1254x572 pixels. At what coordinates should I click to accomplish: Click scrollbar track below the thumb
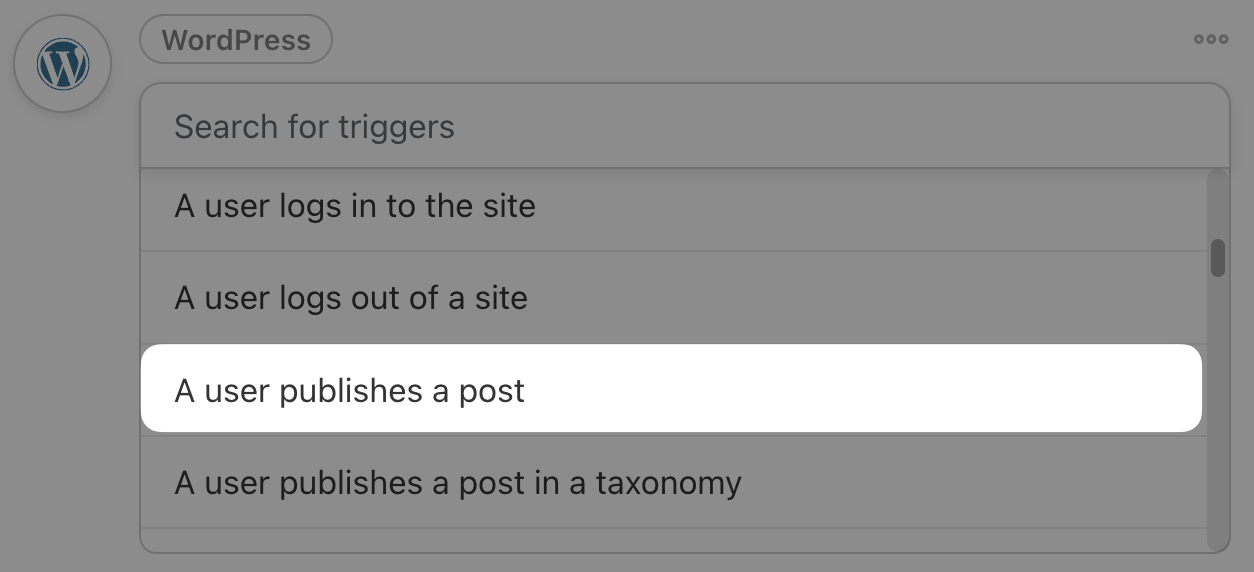coord(1217,410)
